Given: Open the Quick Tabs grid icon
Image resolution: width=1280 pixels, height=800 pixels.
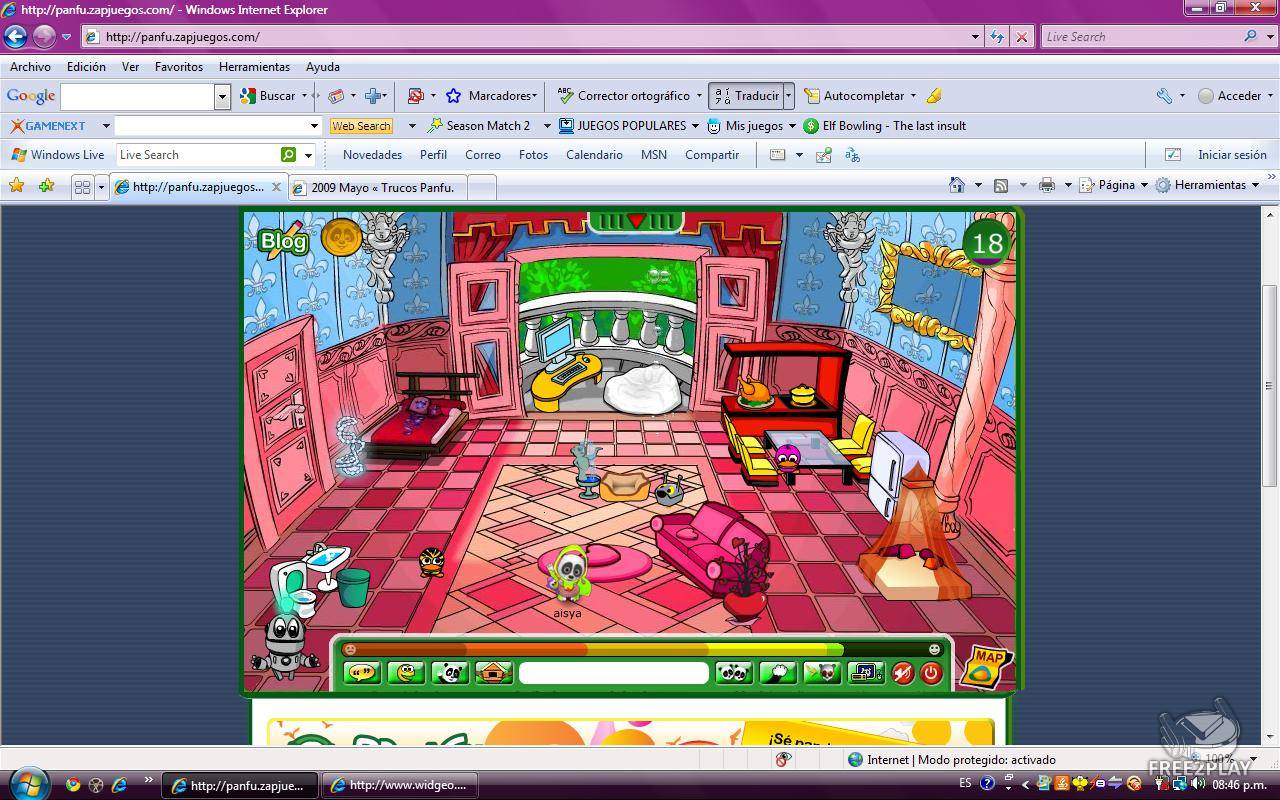Looking at the screenshot, I should tap(82, 187).
